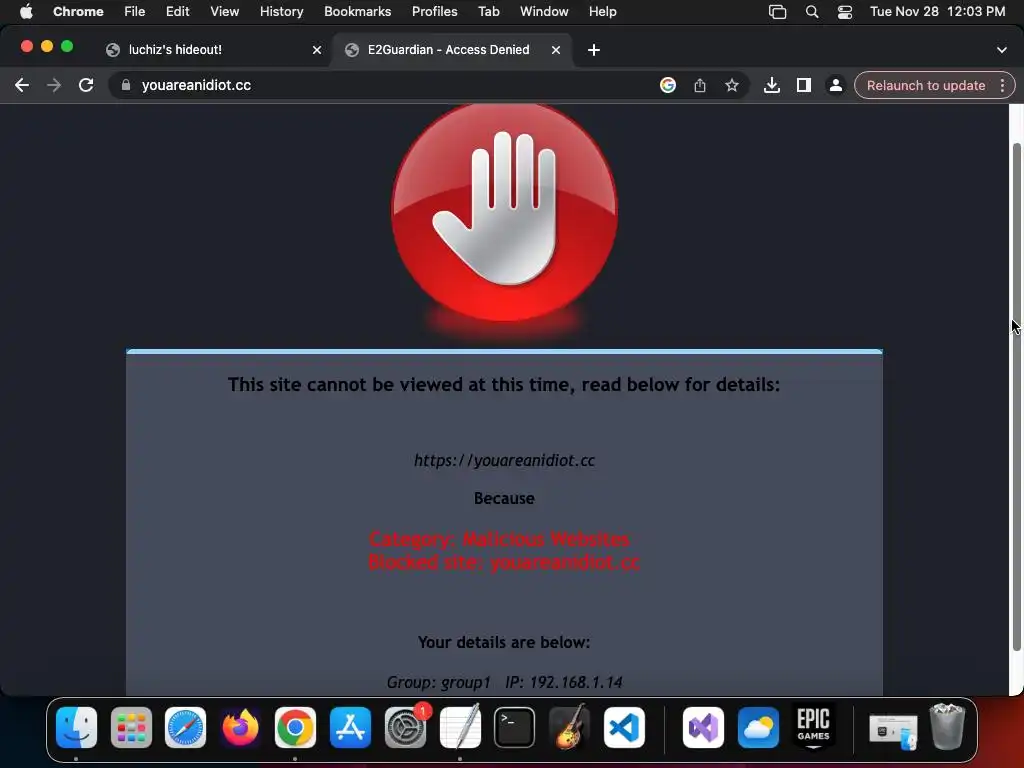1024x768 pixels.
Task: Click the Blocked site: youareanidiot.cc text
Action: (x=504, y=562)
